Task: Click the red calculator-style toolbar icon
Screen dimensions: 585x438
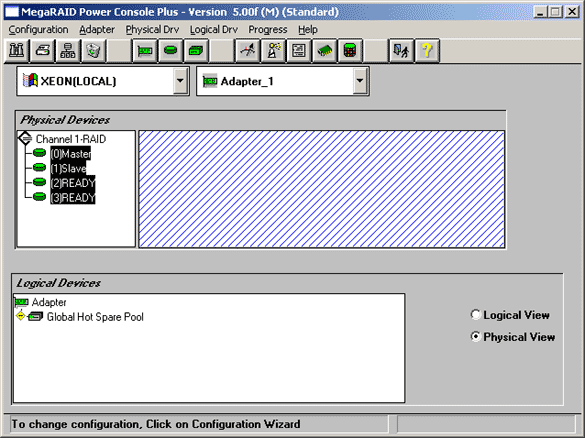Action: [350, 50]
